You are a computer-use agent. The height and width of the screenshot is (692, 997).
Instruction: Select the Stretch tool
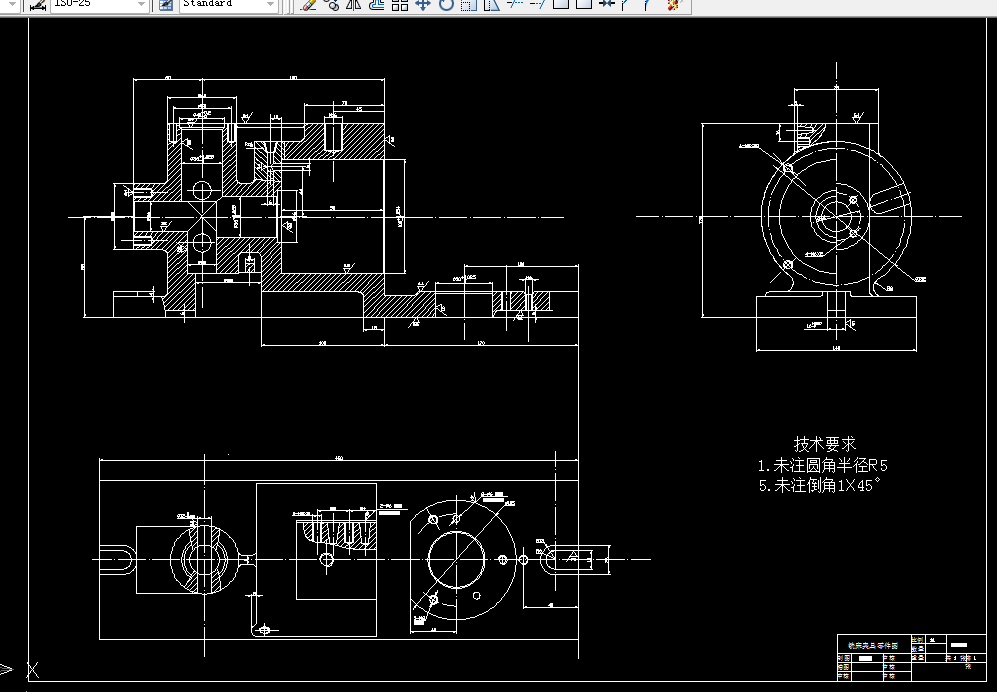(x=492, y=4)
